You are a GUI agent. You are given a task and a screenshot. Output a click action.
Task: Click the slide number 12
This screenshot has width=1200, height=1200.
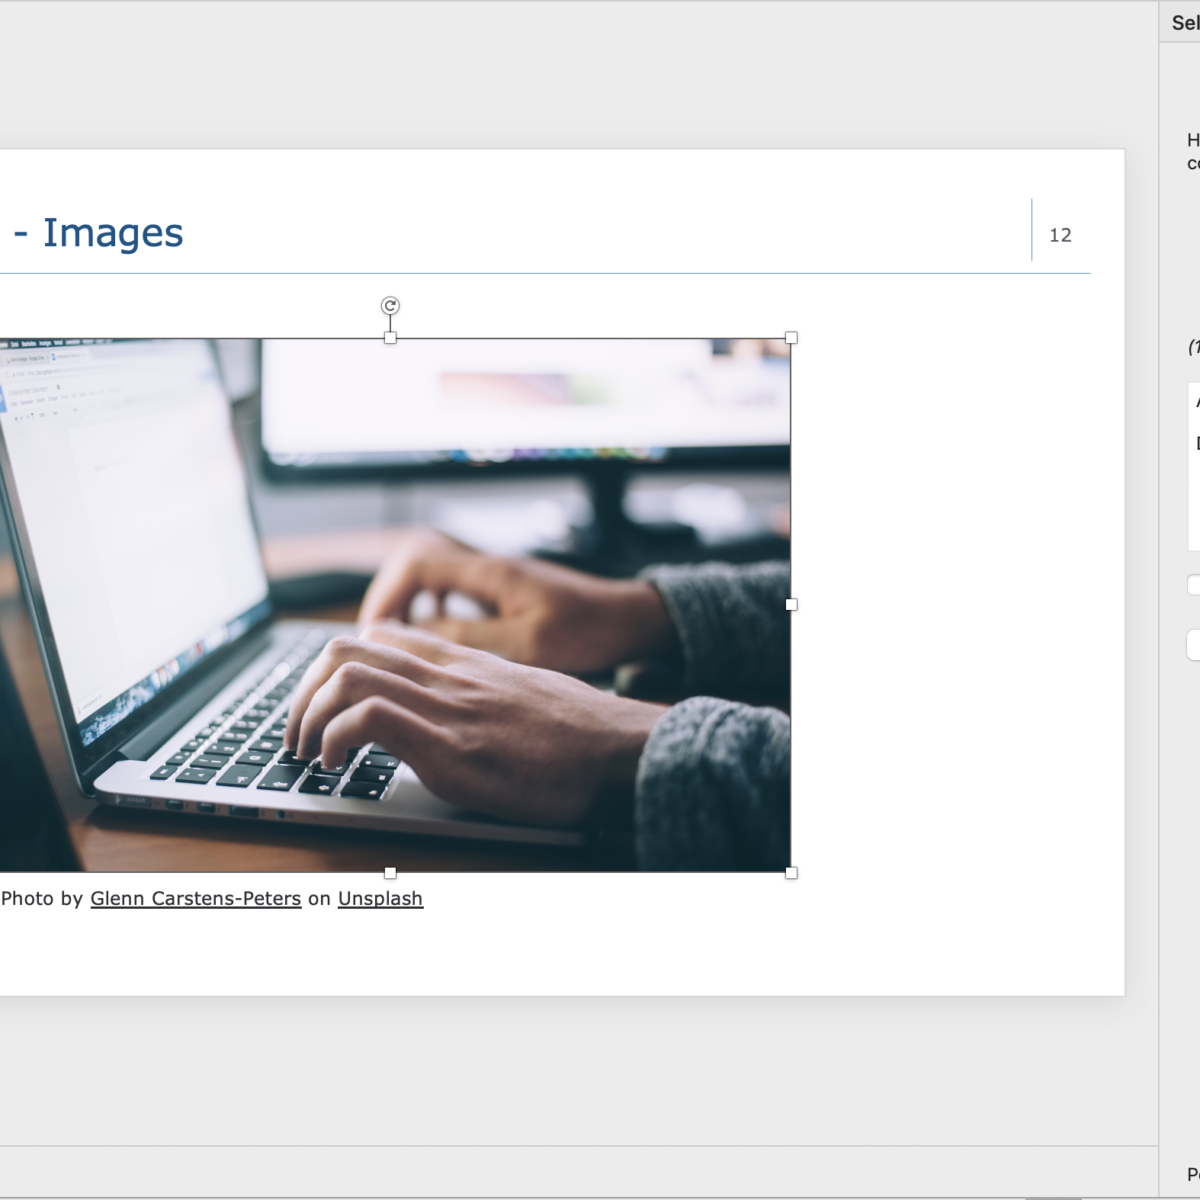pos(1060,235)
